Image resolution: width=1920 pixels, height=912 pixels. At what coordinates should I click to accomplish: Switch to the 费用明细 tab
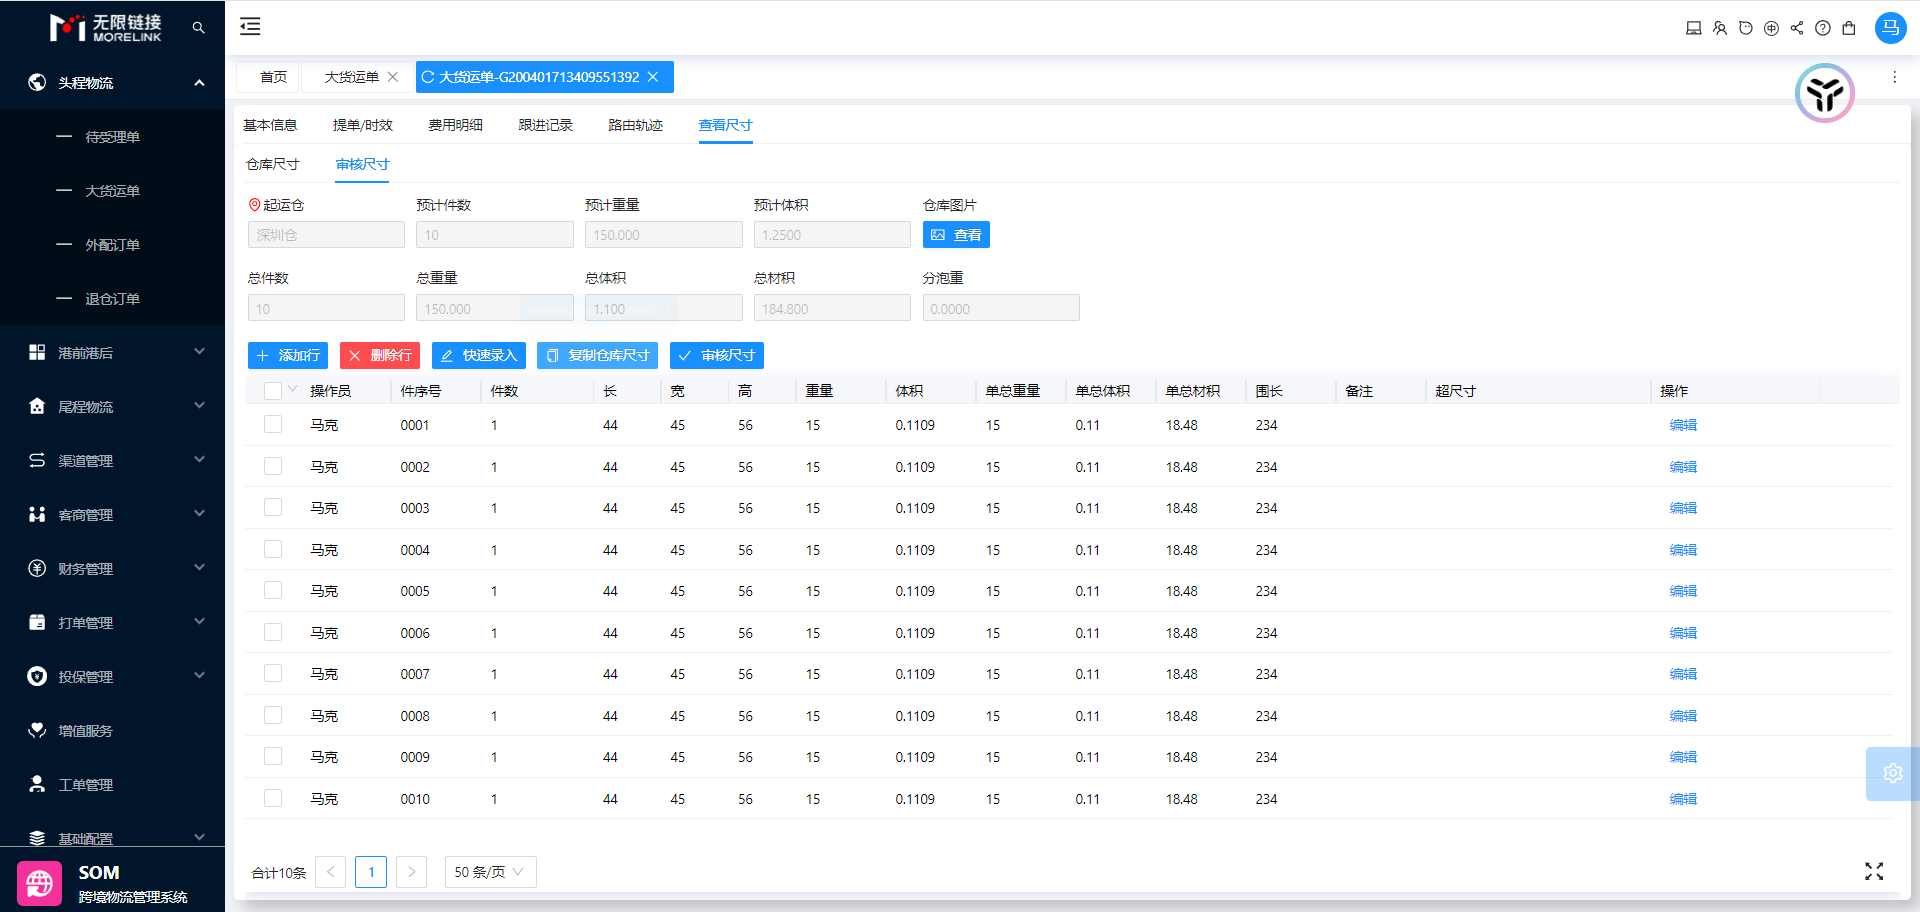coord(455,125)
